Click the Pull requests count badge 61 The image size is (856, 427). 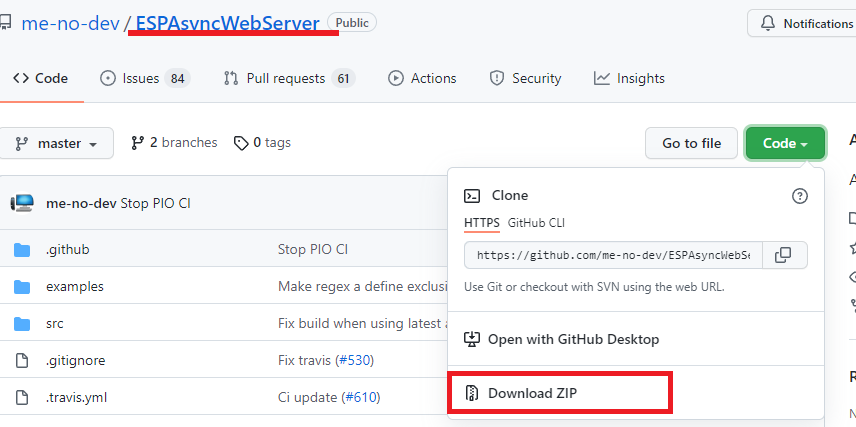coord(343,79)
